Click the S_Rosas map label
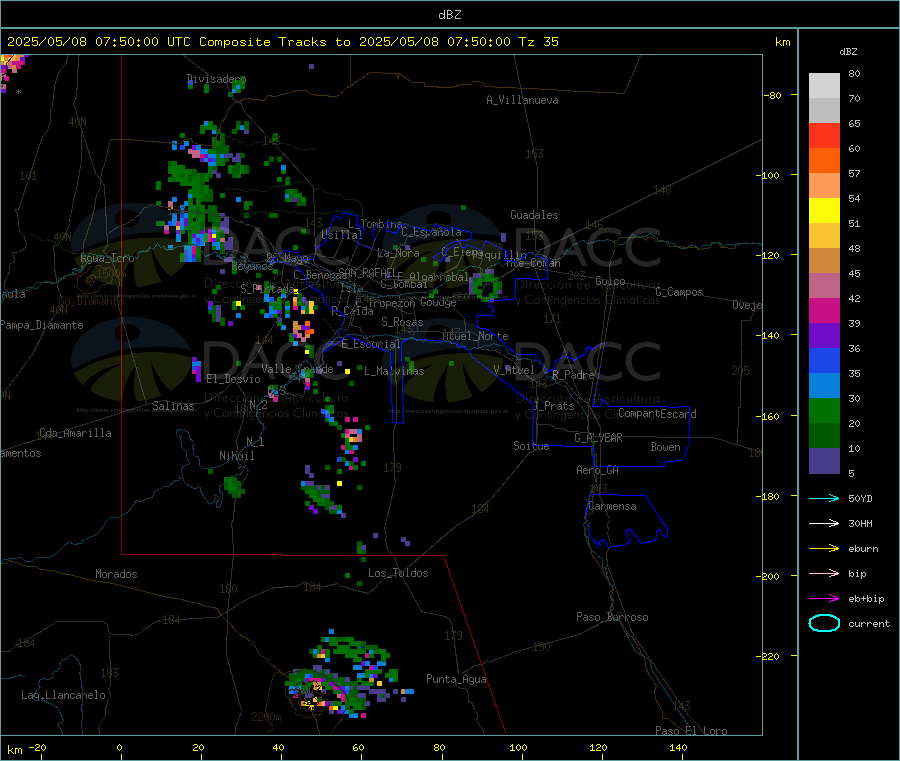 [x=402, y=323]
